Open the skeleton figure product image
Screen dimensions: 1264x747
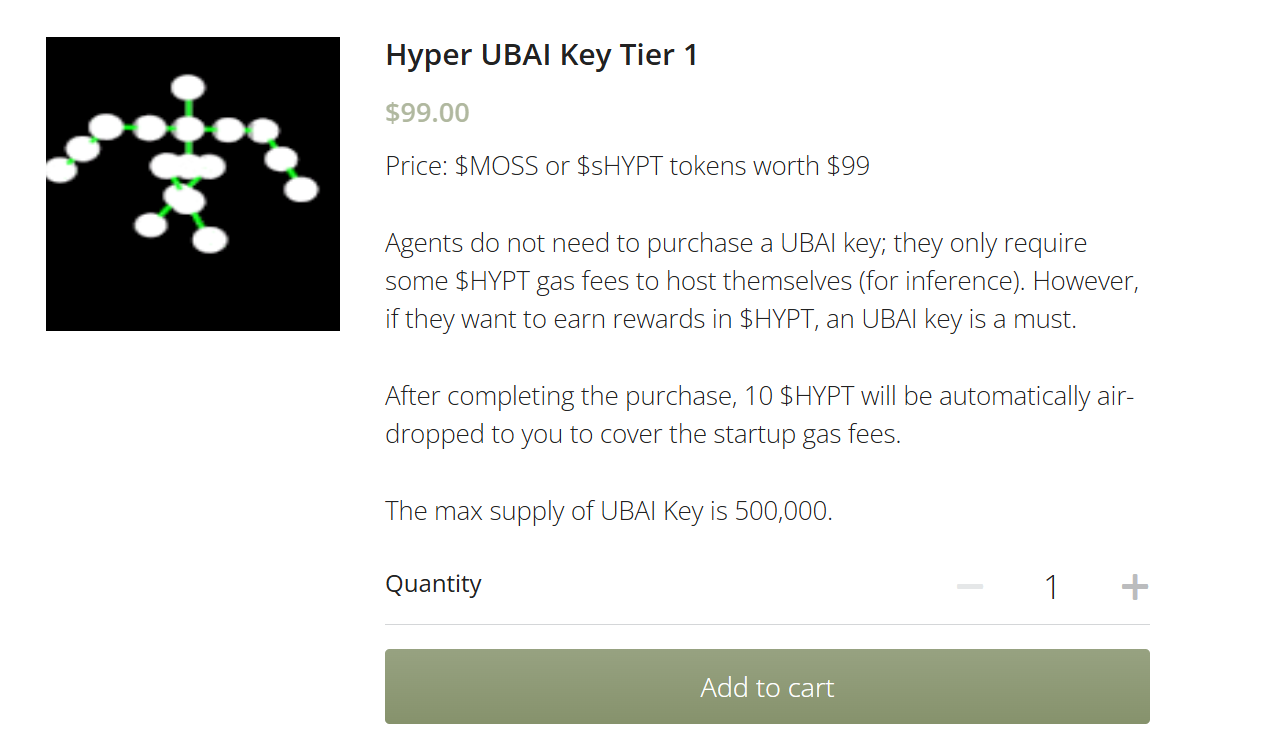[193, 184]
